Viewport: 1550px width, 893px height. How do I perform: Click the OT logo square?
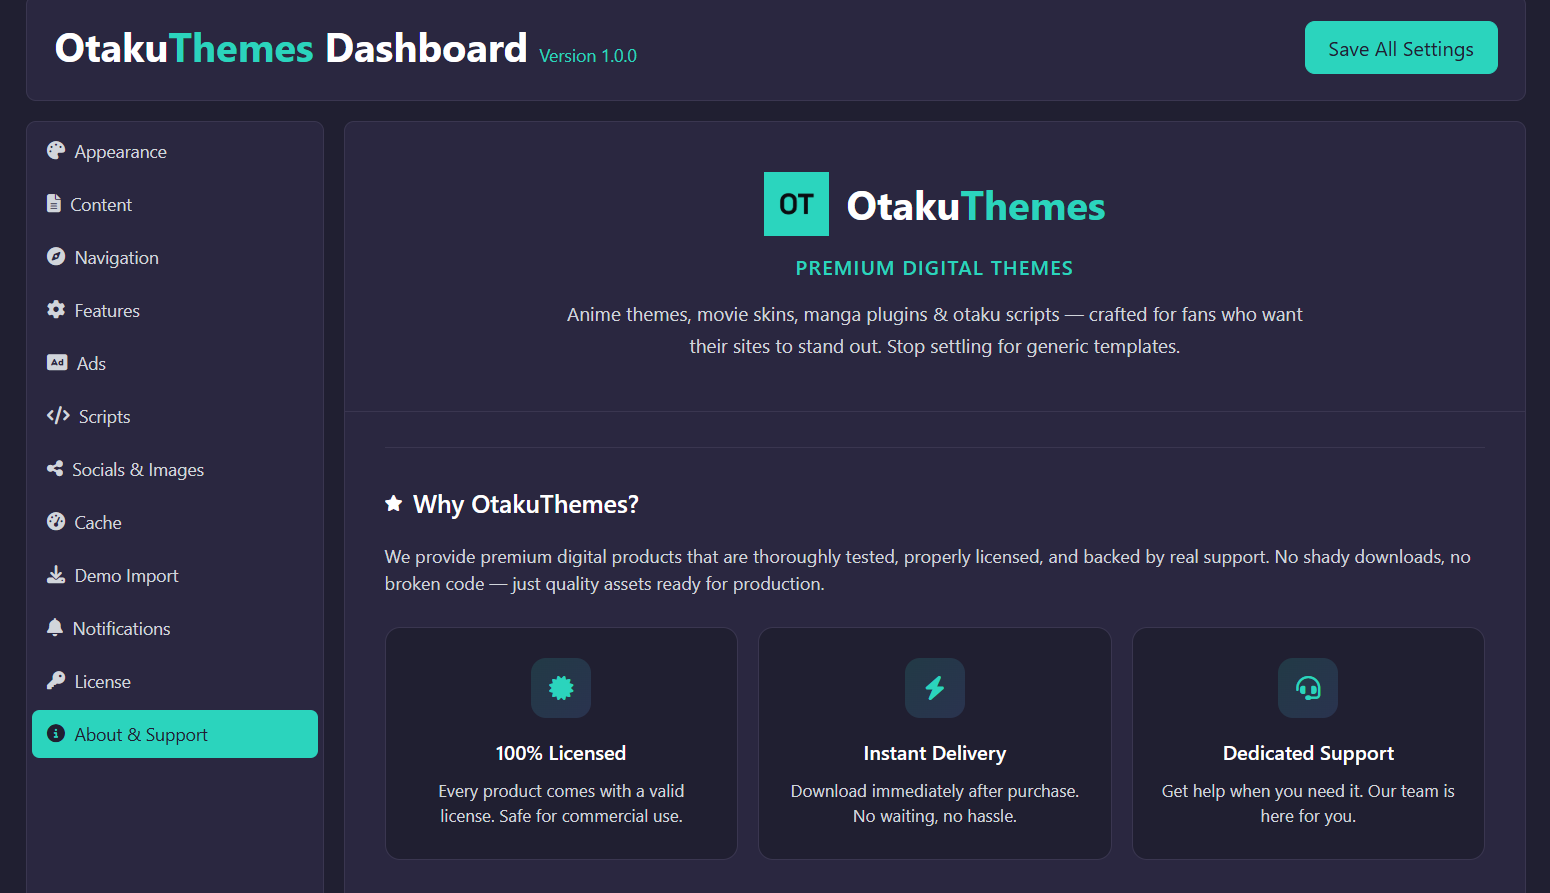(x=796, y=204)
